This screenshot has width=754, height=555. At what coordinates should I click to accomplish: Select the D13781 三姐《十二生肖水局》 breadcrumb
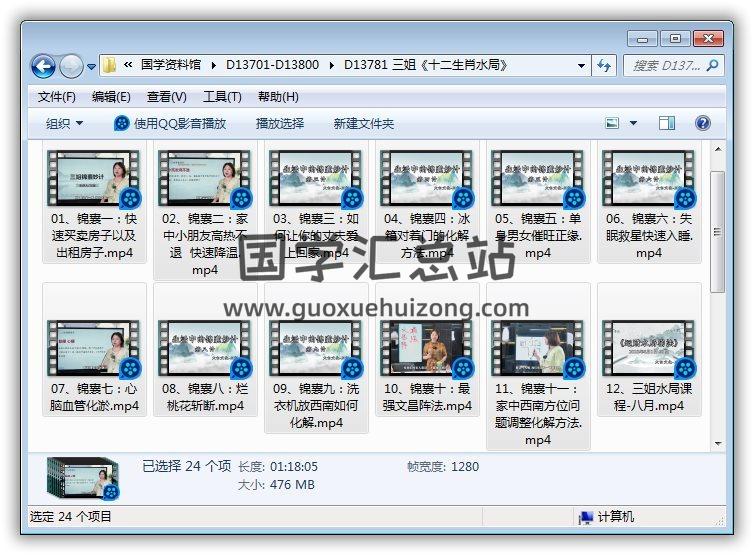tap(425, 65)
